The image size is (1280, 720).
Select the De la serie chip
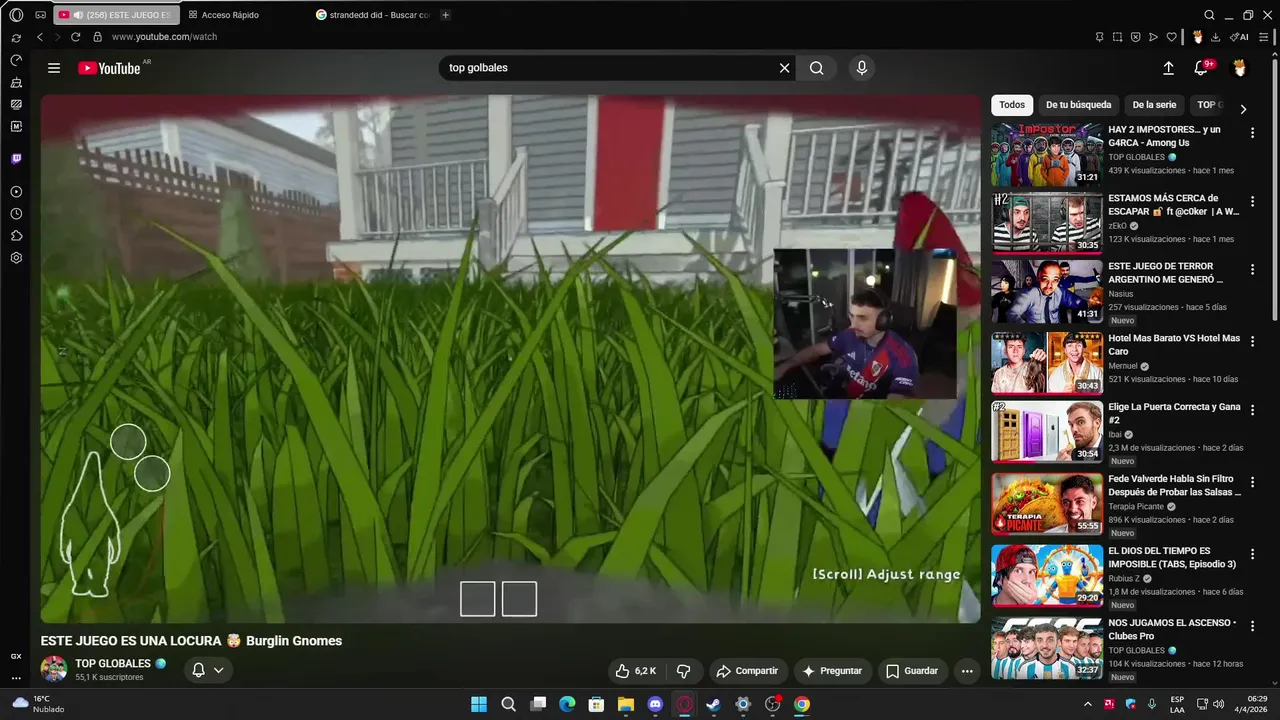(1154, 105)
